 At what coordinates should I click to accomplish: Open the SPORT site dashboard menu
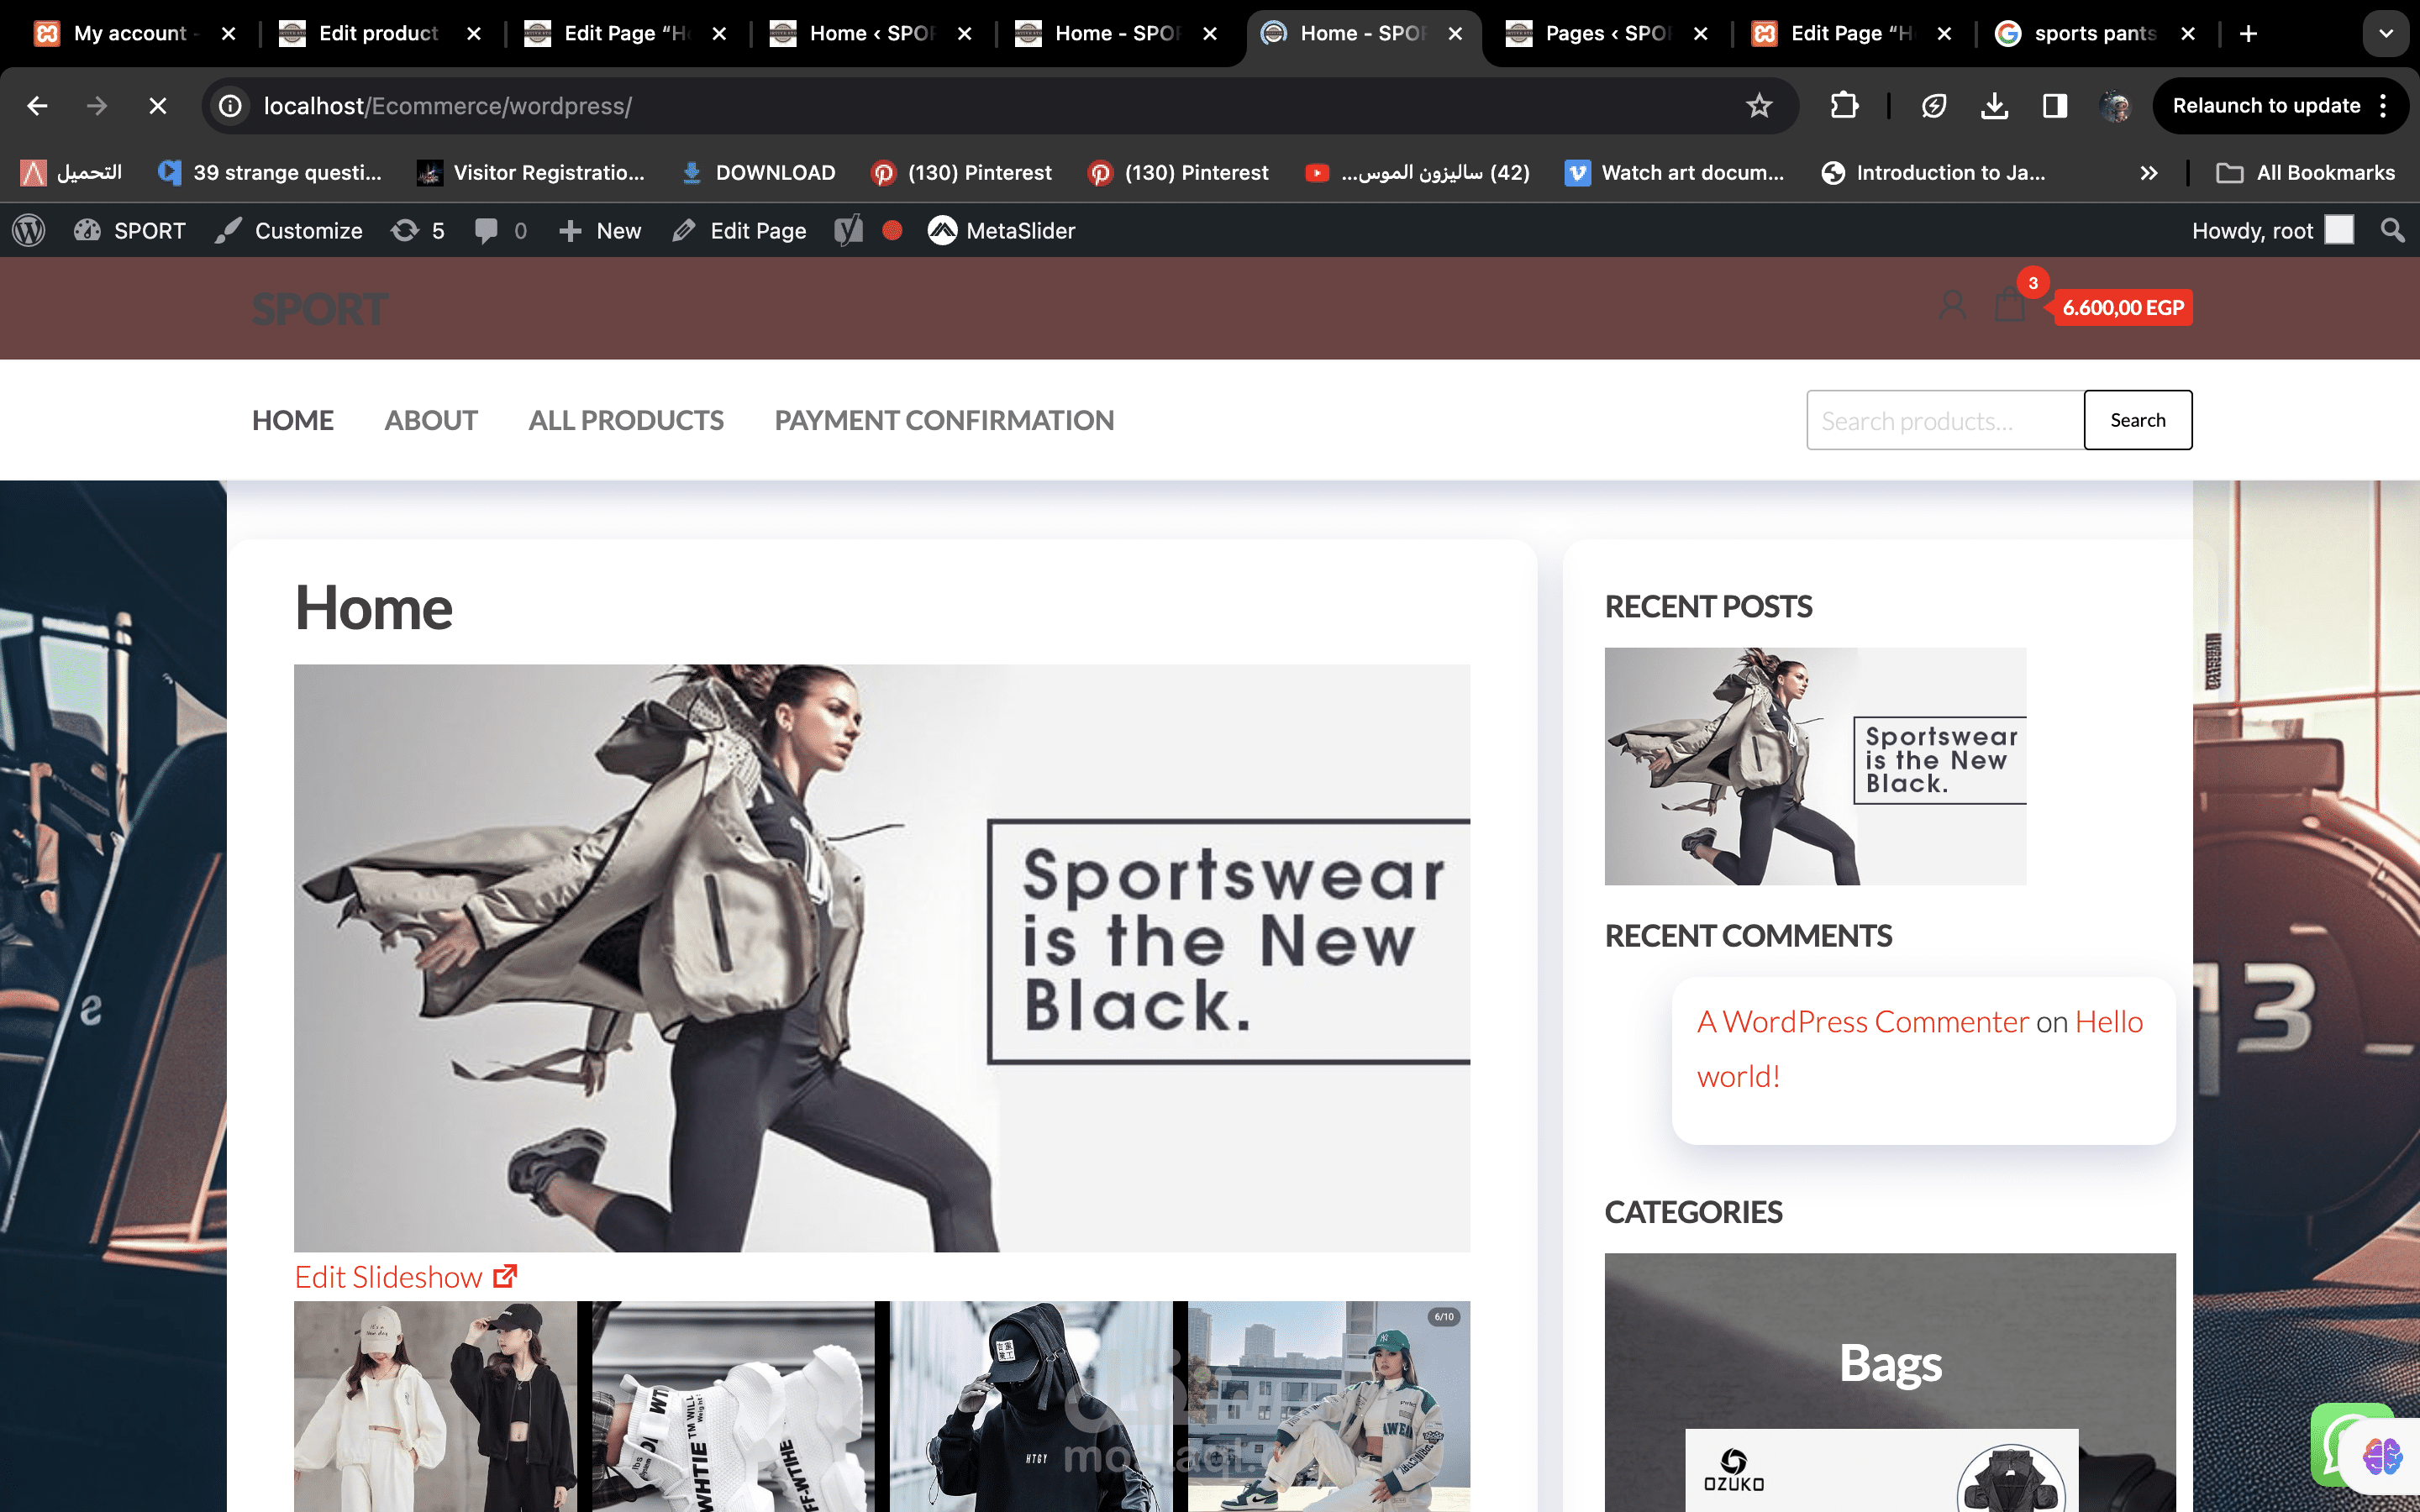click(130, 231)
